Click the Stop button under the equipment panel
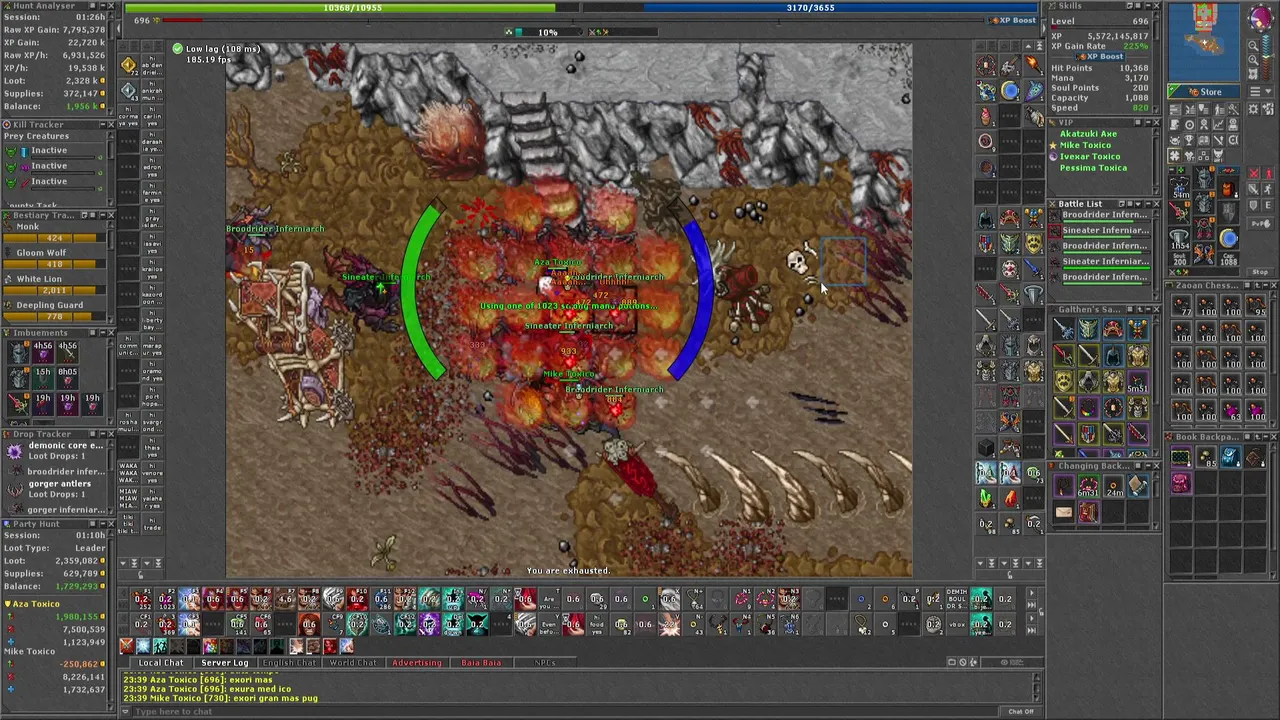This screenshot has height=720, width=1280. point(1260,271)
